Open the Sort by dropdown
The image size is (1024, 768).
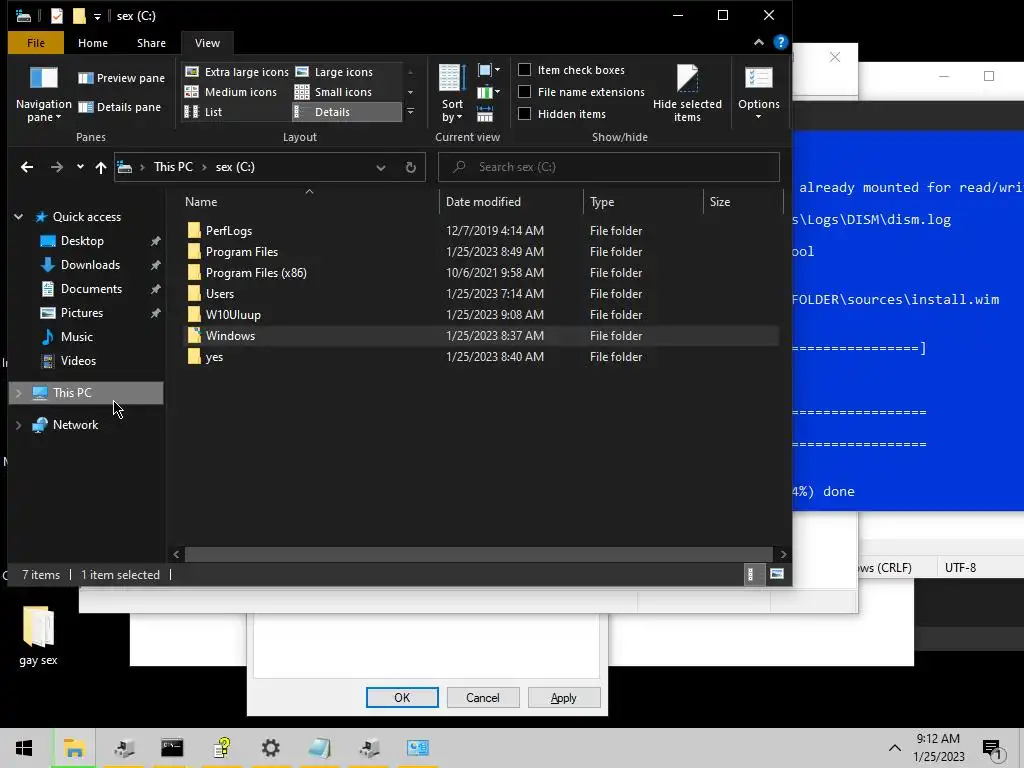(452, 94)
